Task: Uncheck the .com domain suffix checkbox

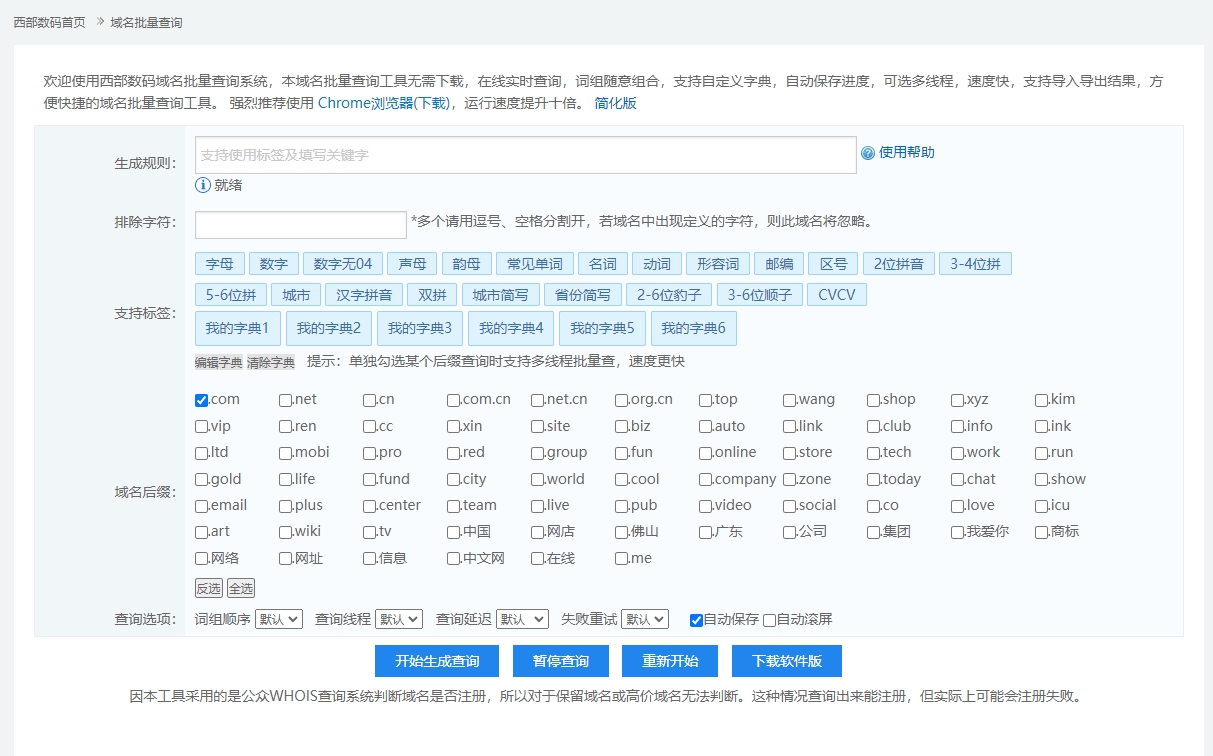Action: click(x=201, y=400)
